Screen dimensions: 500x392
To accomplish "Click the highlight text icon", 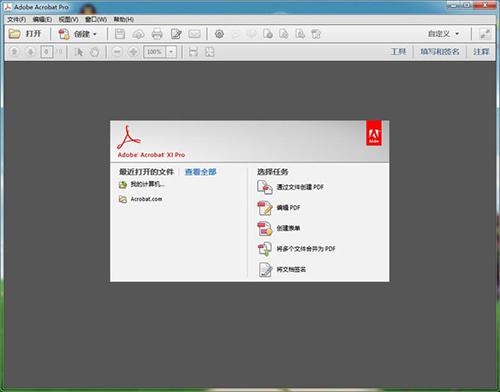I will [x=252, y=34].
